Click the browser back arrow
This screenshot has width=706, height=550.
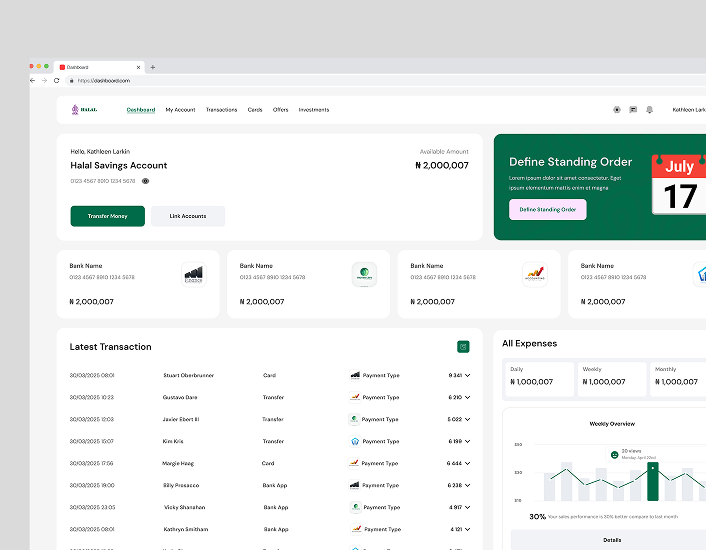(32, 81)
